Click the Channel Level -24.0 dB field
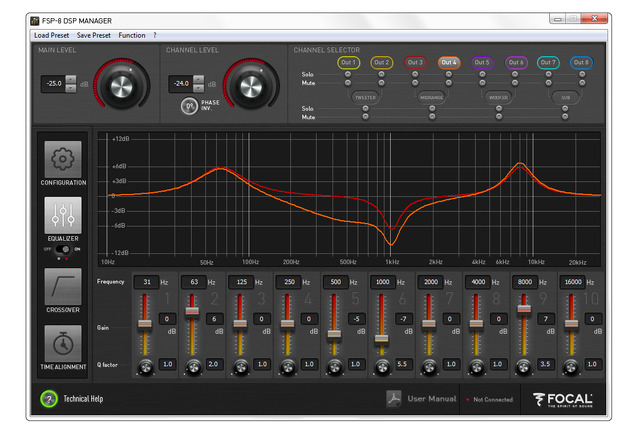The width and height of the screenshot is (640, 426). (x=181, y=84)
